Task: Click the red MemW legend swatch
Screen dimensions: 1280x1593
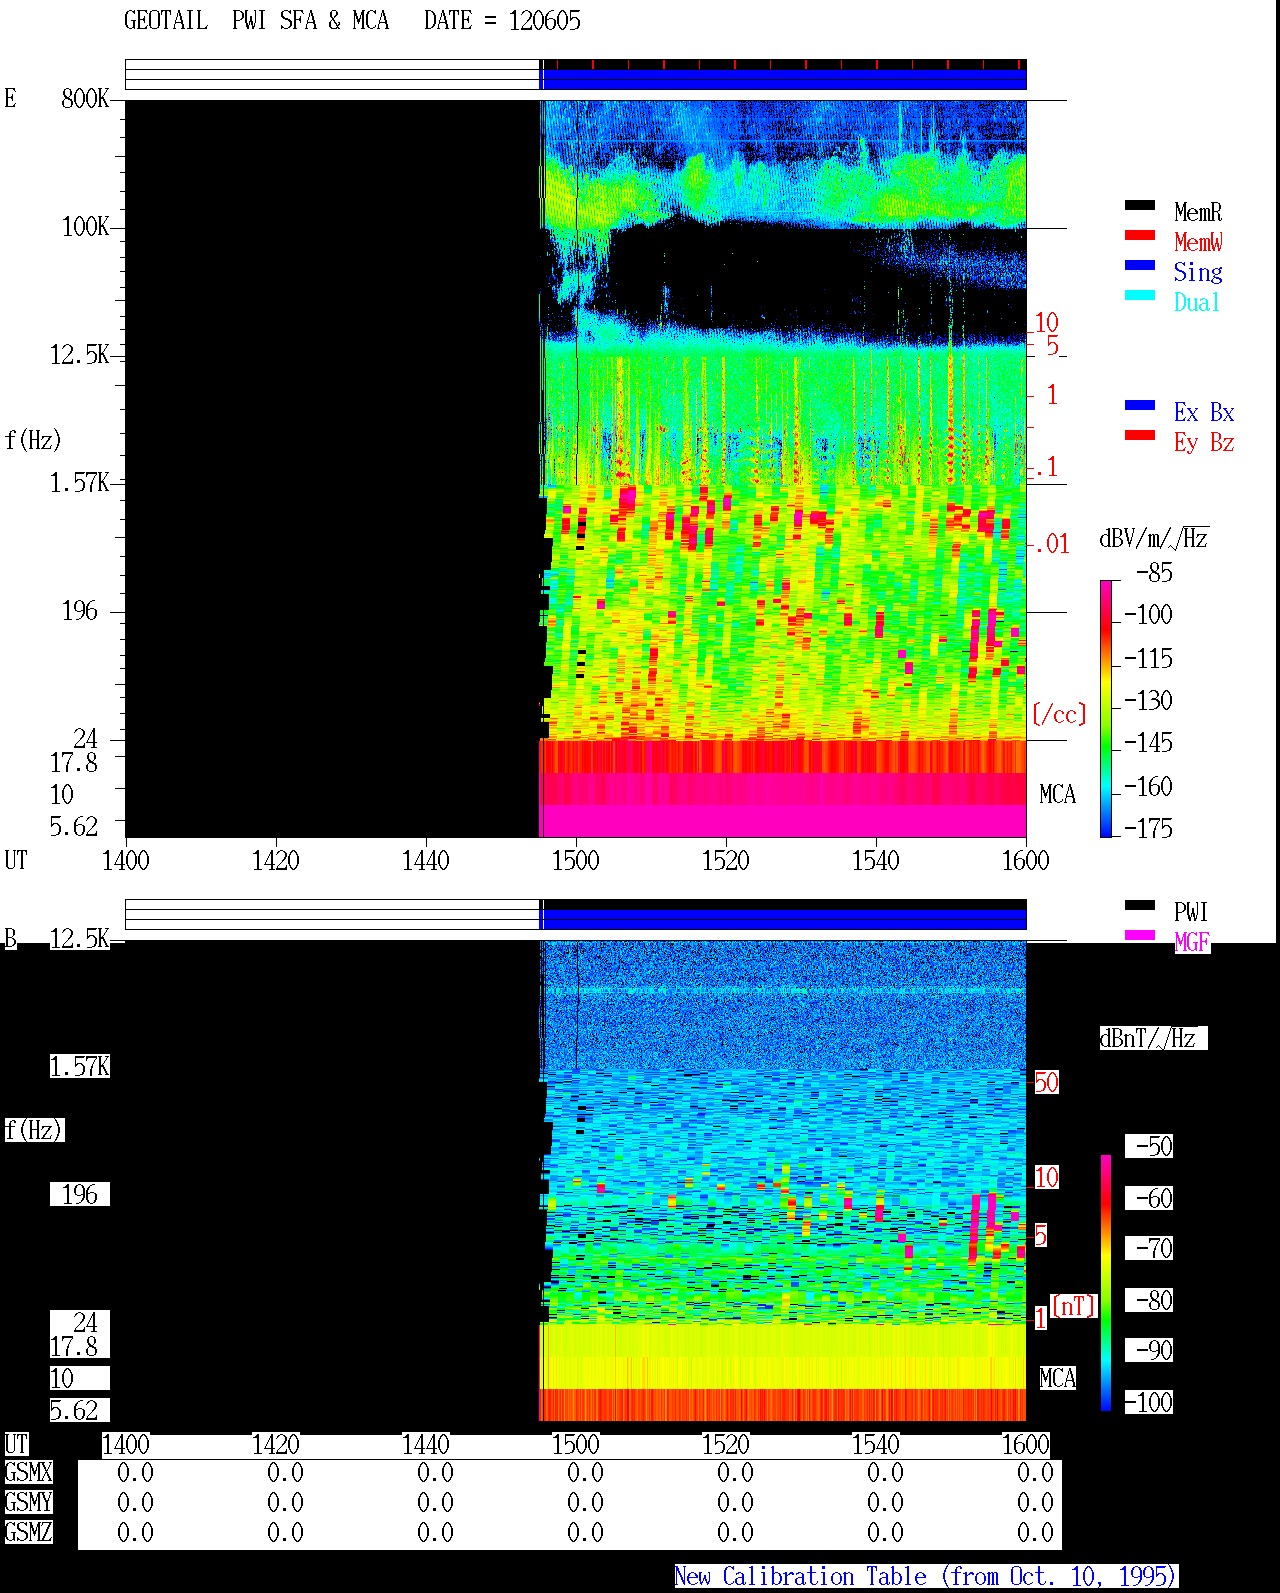Action: pos(1140,236)
